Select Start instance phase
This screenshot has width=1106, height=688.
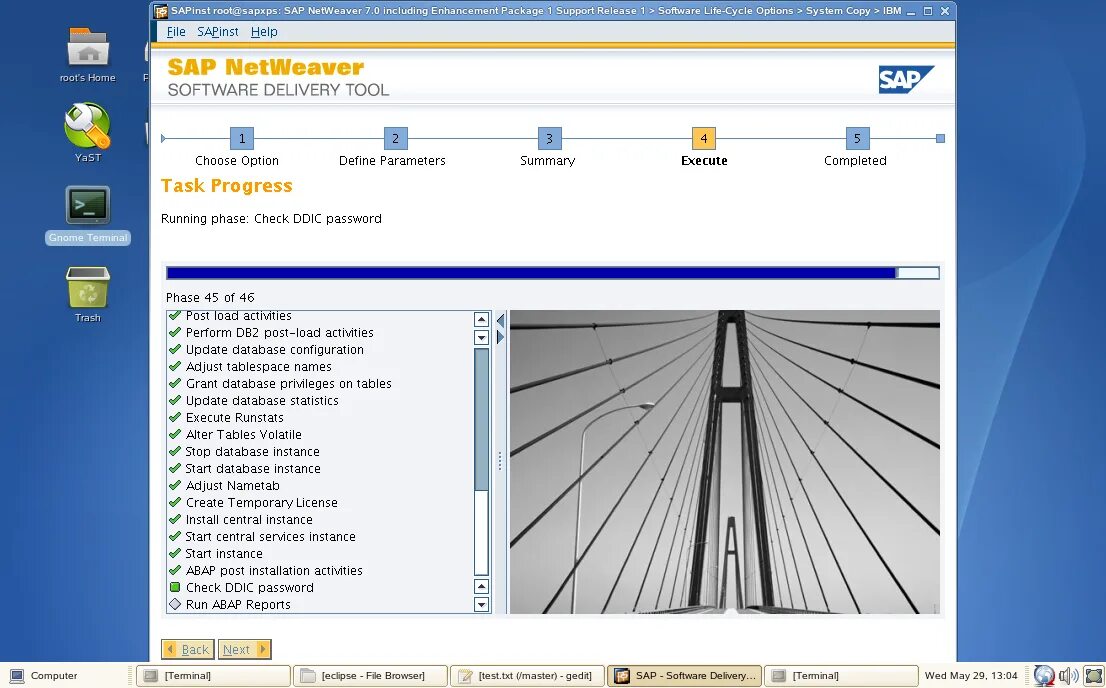(x=224, y=553)
